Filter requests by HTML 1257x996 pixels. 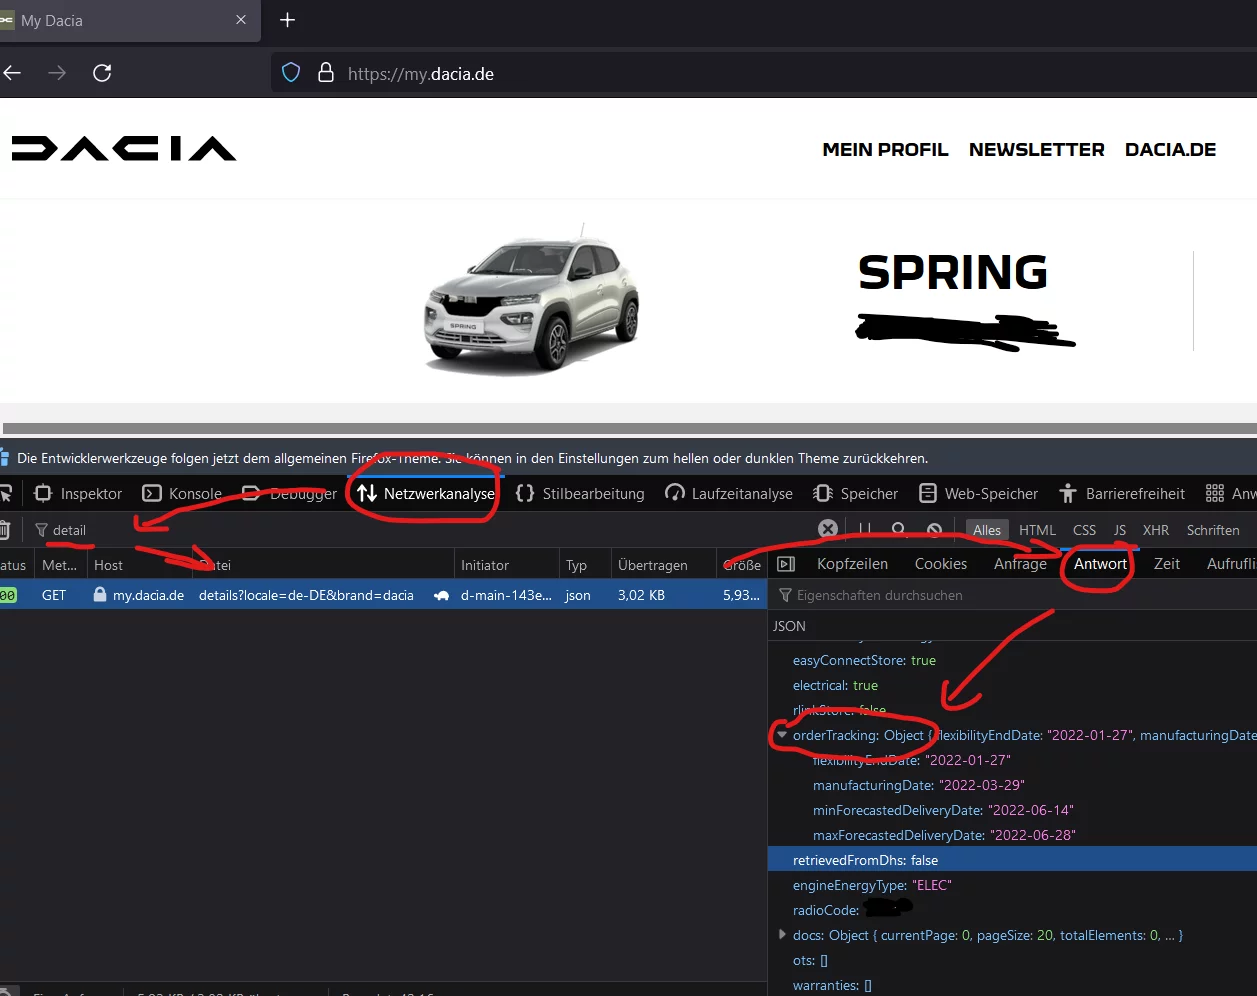point(1037,530)
